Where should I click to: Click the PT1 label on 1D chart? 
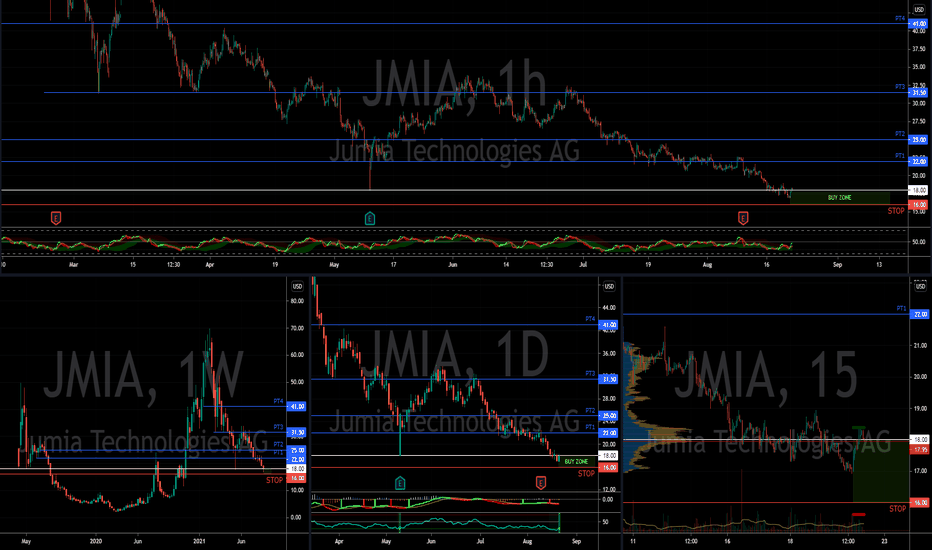tap(590, 427)
